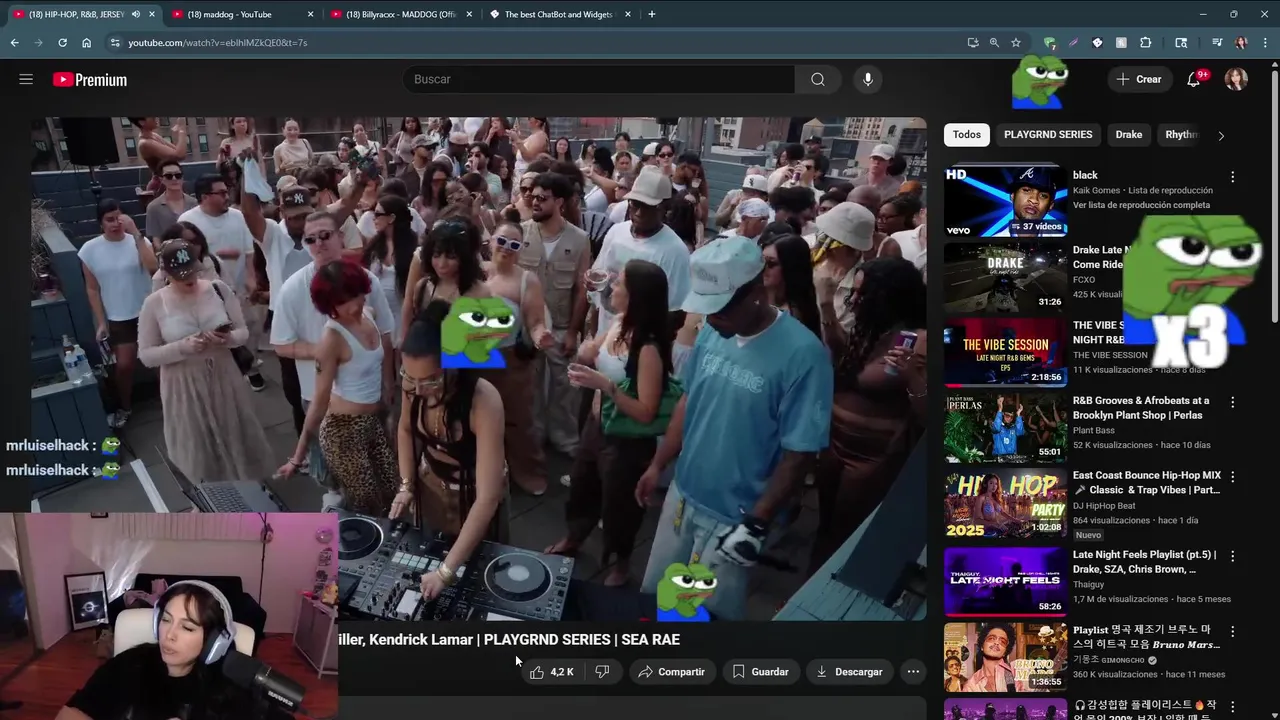
Task: Click the 'Crear' button
Action: (1139, 79)
